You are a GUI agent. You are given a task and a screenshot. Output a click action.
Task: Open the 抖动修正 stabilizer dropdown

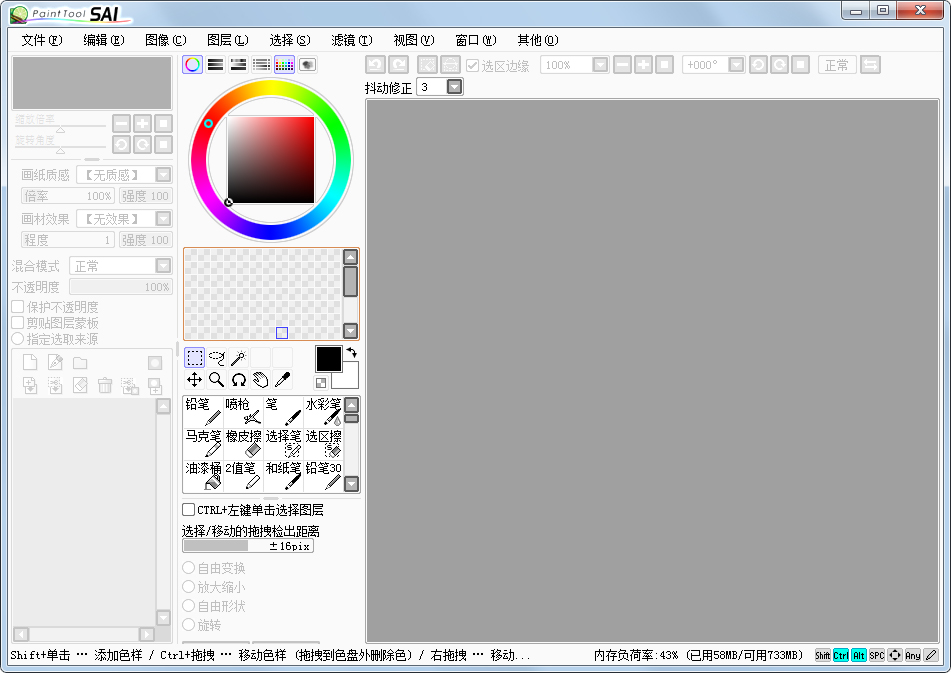click(454, 87)
